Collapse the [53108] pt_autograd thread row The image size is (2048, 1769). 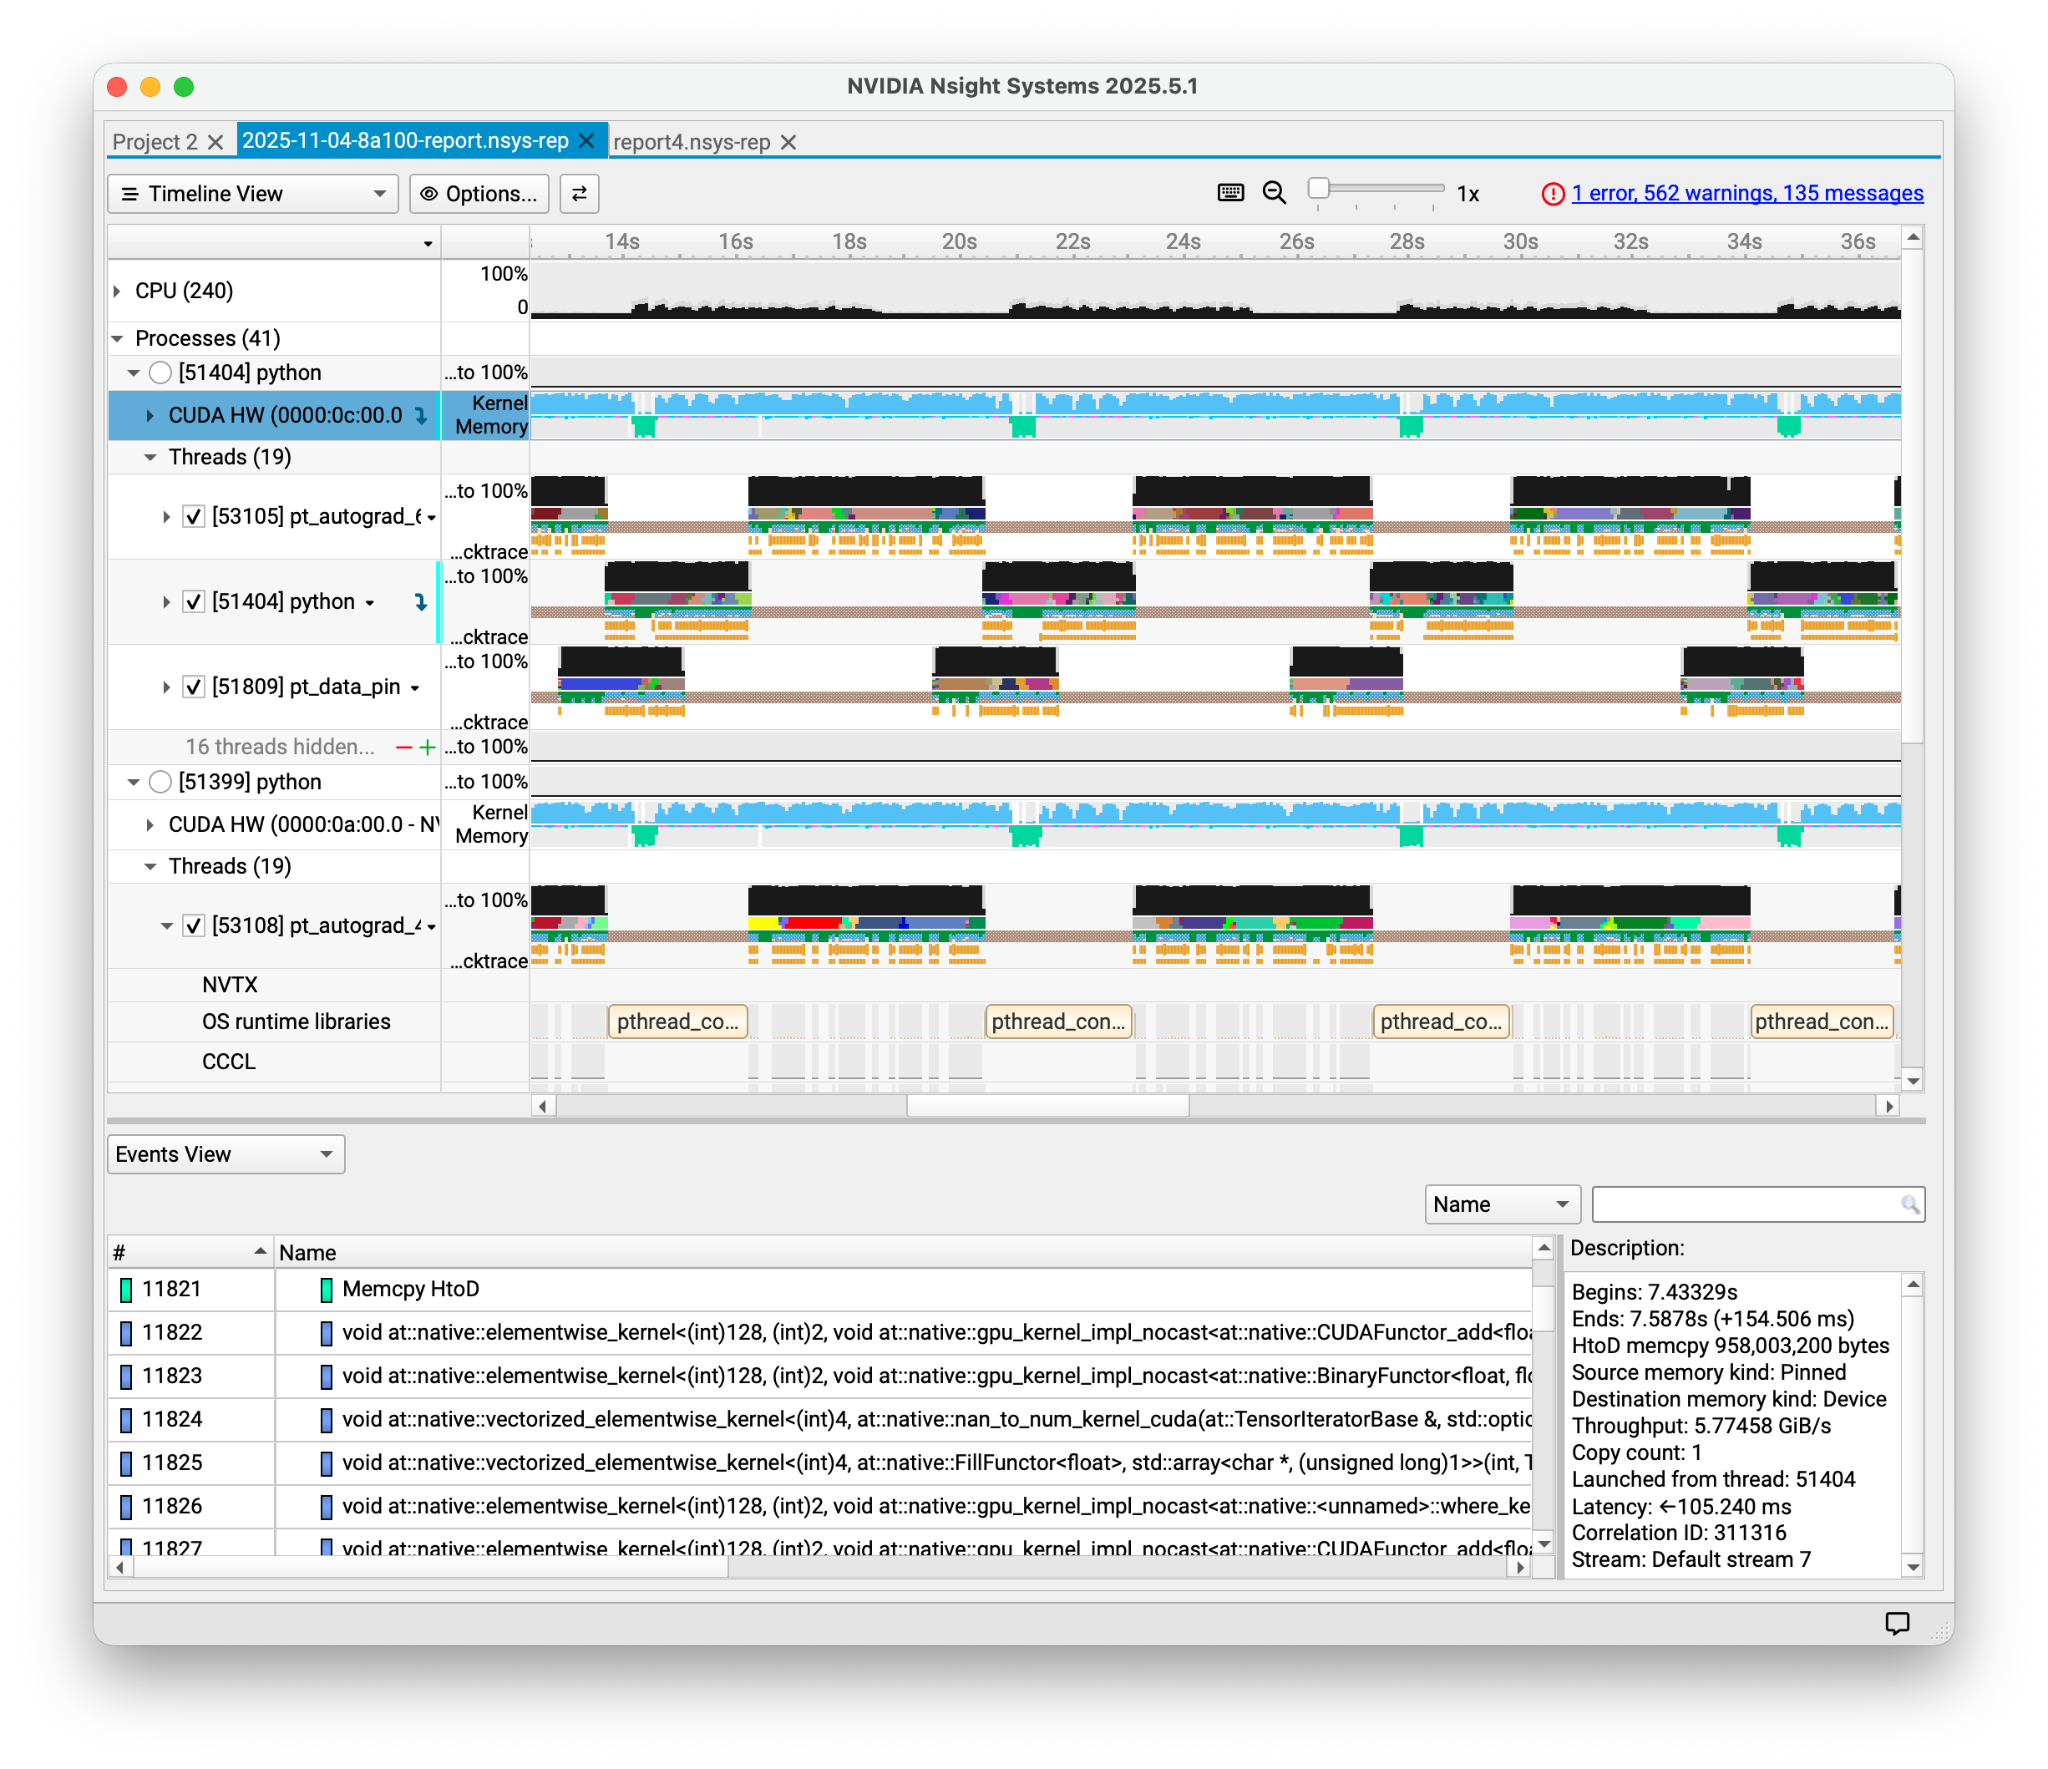166,925
